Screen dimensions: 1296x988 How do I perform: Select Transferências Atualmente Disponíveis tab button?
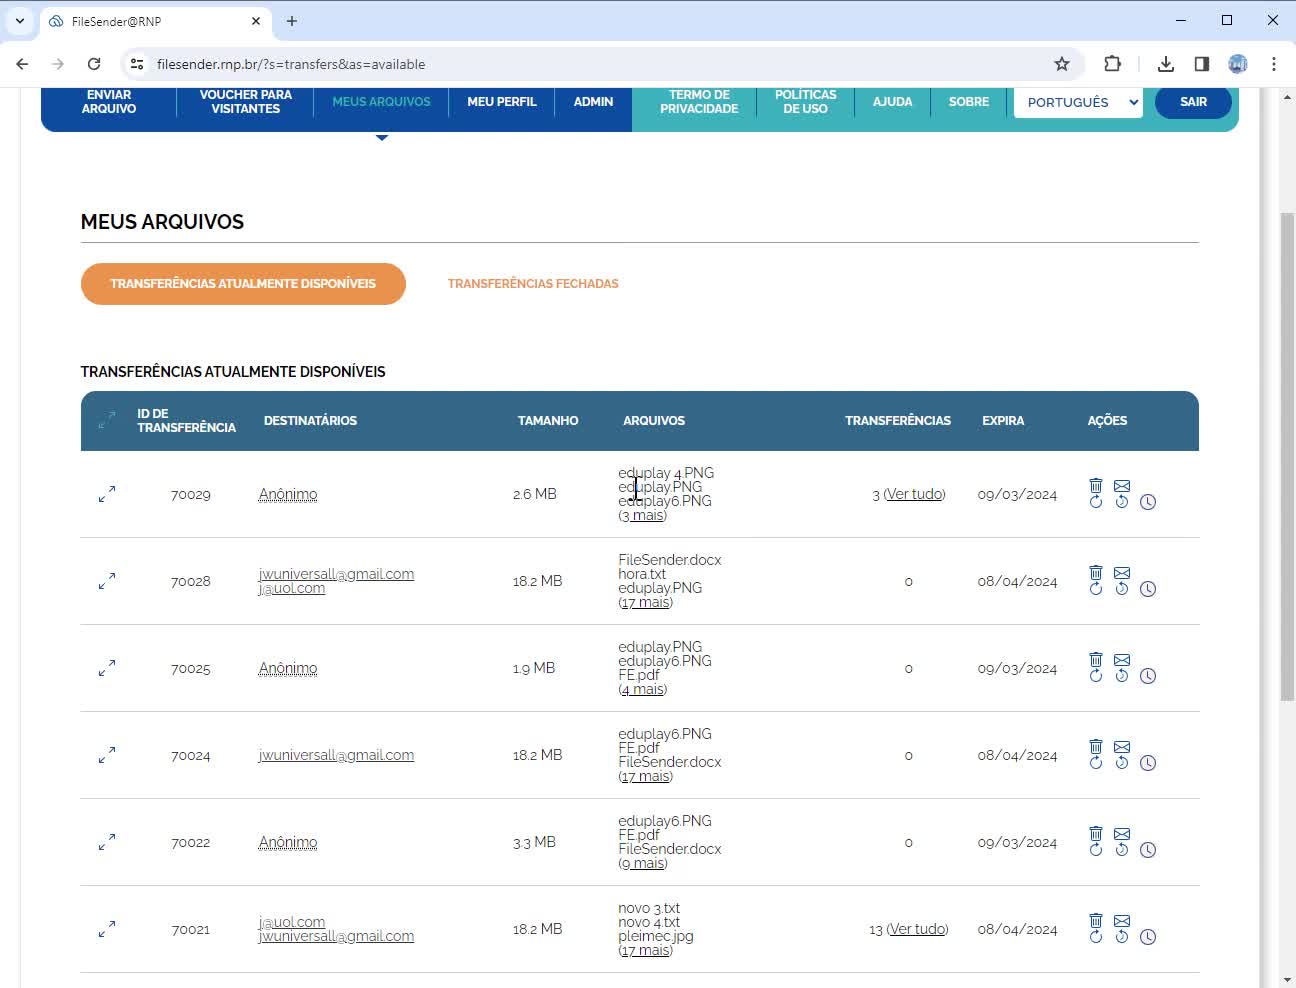(243, 284)
